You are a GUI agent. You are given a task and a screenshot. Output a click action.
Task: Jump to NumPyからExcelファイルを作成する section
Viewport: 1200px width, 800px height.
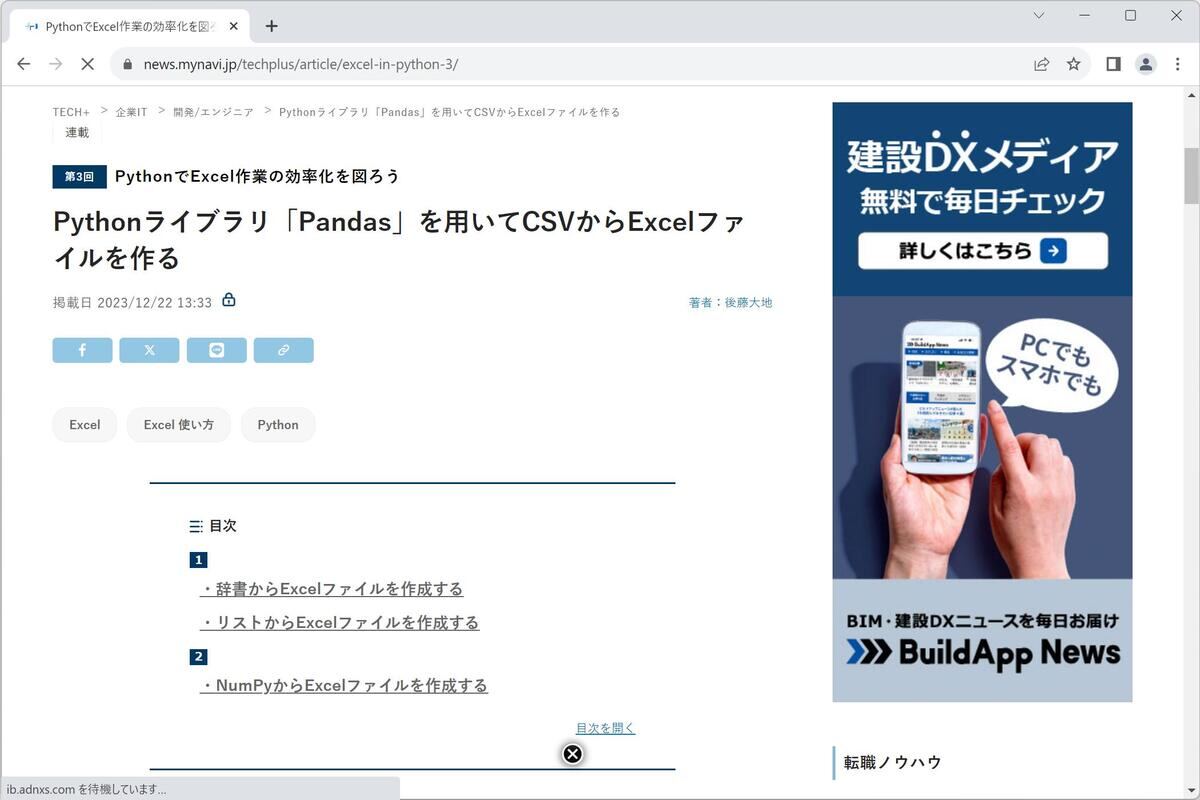click(x=343, y=685)
